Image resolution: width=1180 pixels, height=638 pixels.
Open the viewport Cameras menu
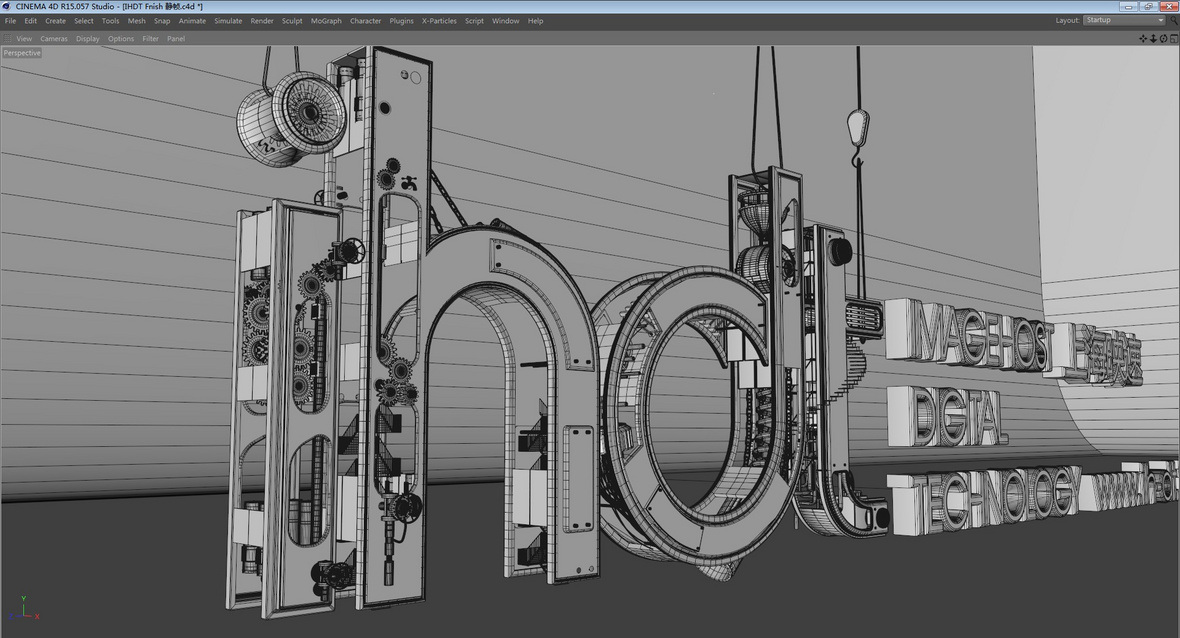click(x=54, y=38)
